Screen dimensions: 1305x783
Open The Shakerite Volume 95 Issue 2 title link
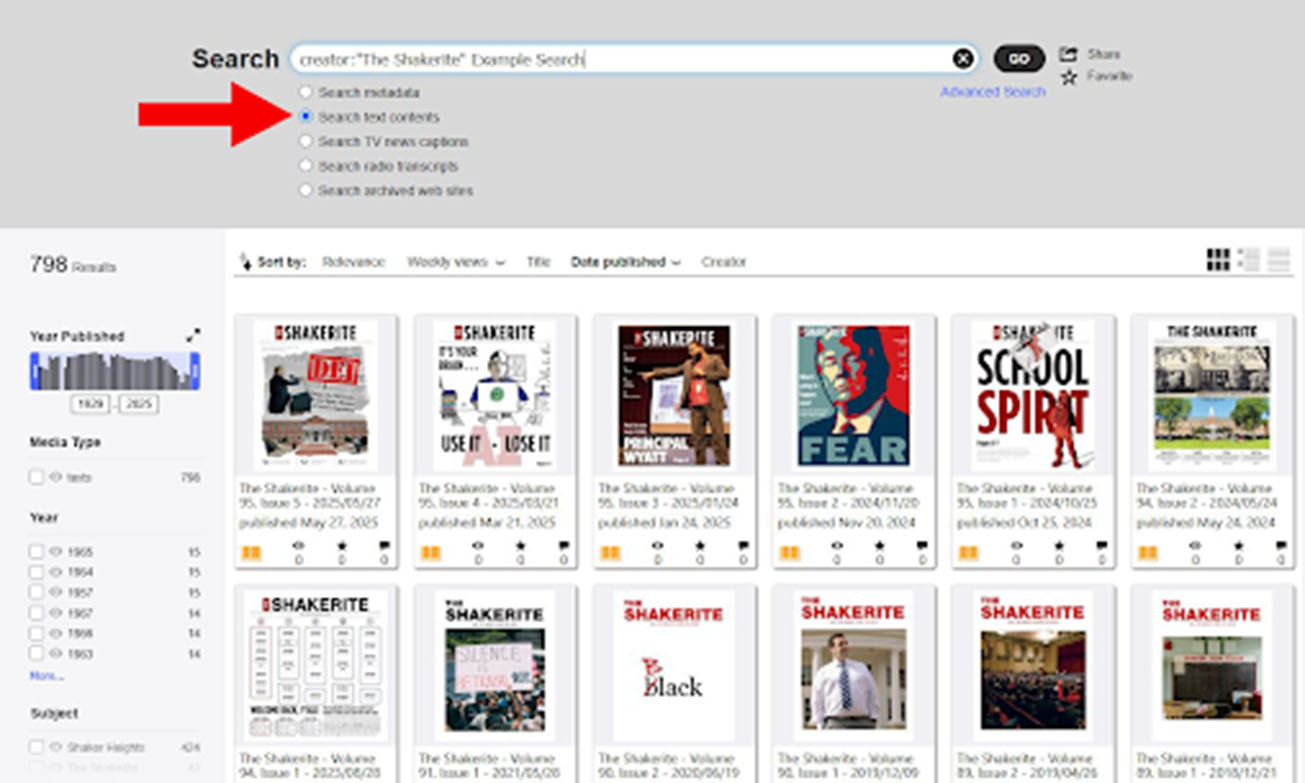pyautogui.click(x=848, y=496)
